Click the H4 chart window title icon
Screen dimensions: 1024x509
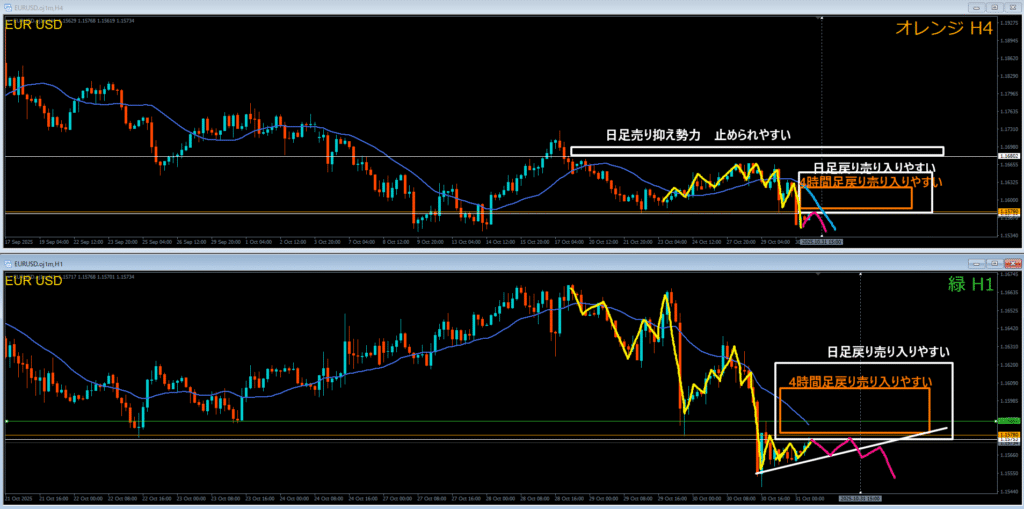coord(8,8)
